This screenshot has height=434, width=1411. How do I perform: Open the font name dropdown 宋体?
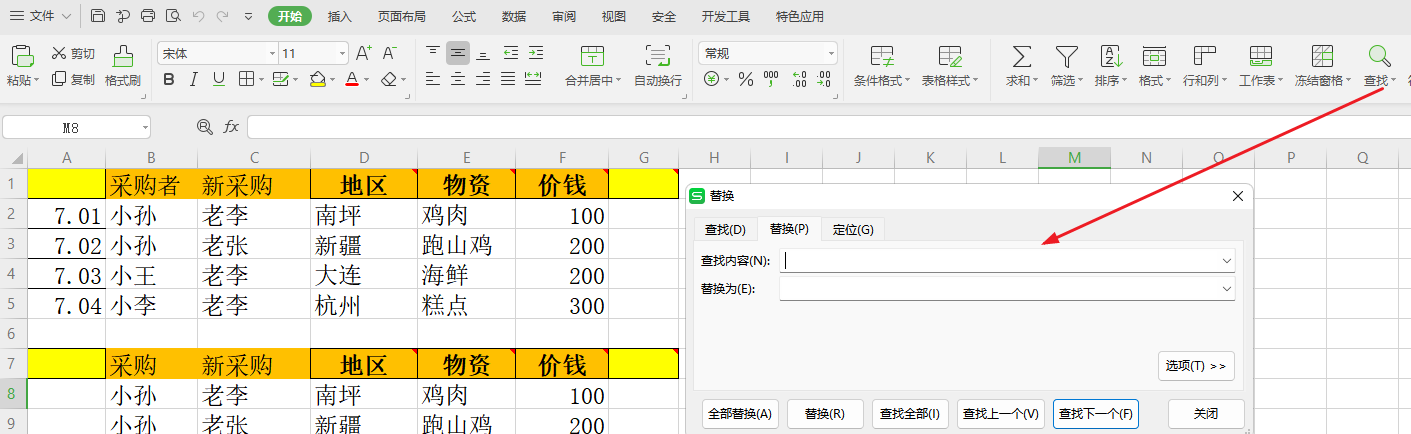pos(272,53)
